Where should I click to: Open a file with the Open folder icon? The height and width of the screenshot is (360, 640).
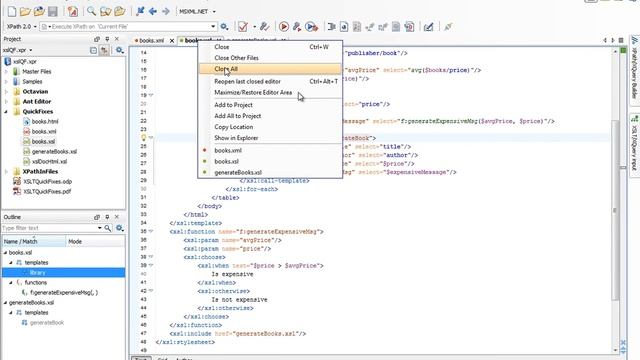coord(25,11)
